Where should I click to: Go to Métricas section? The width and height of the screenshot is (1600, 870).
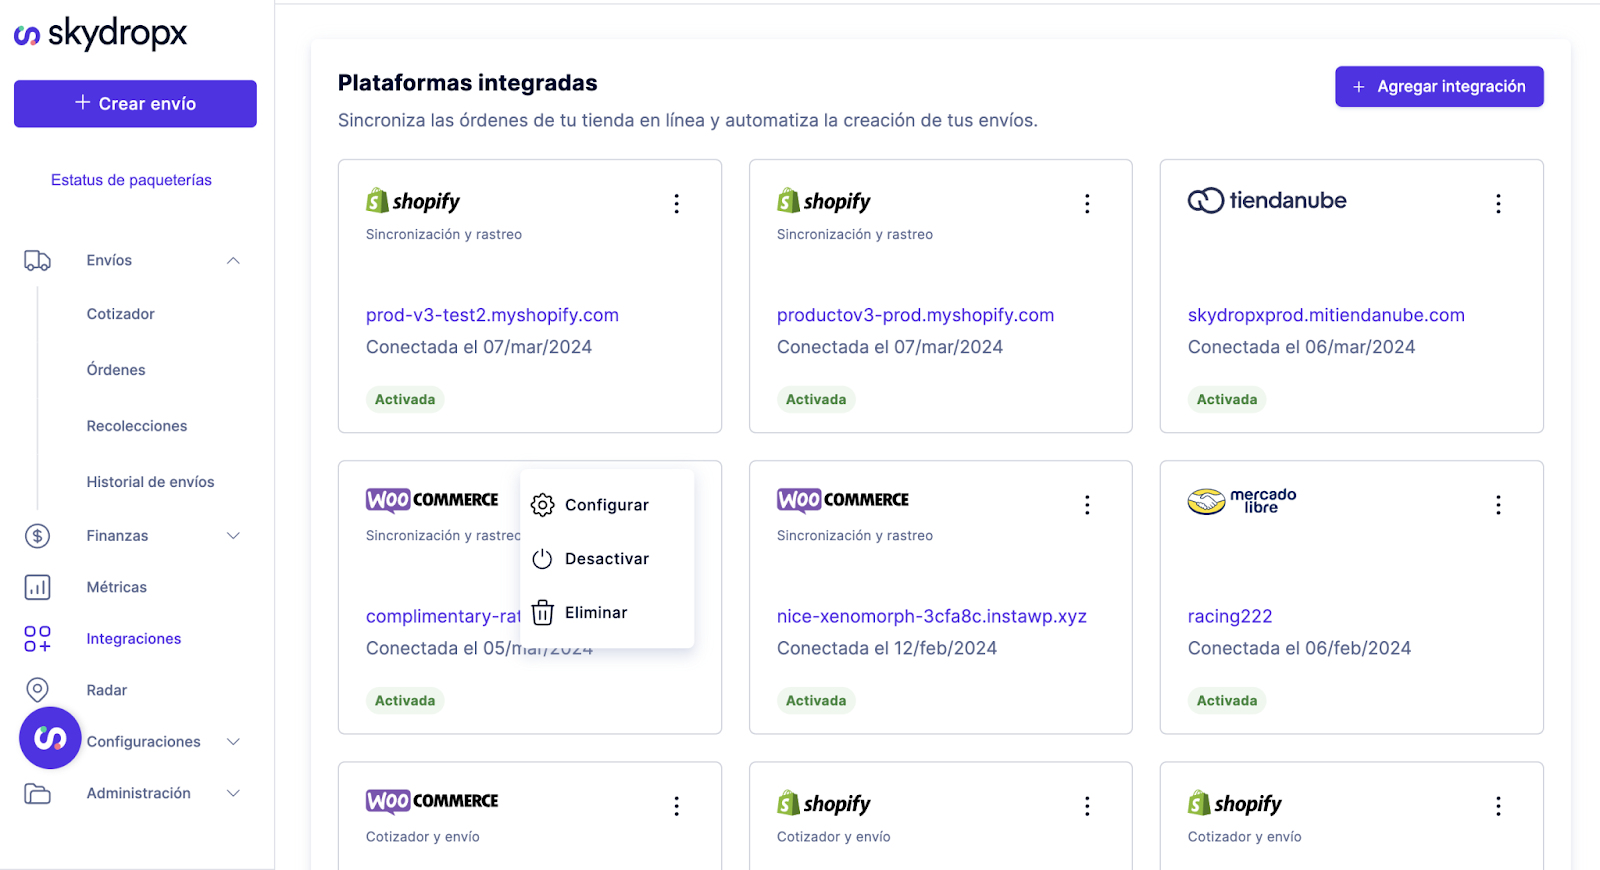pos(117,587)
